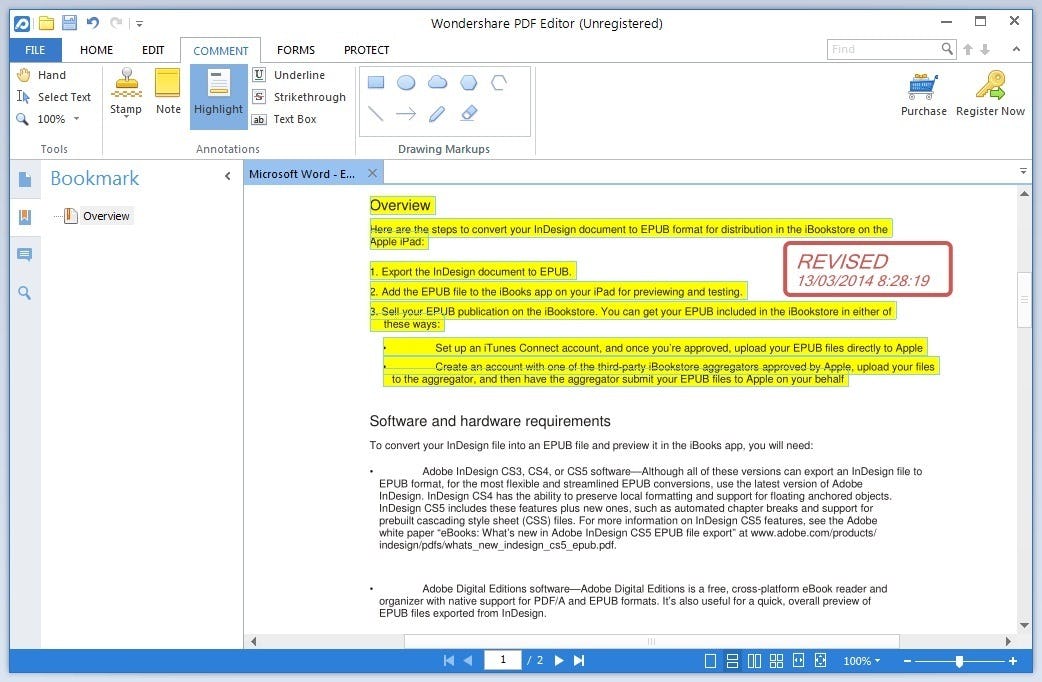The height and width of the screenshot is (682, 1042).
Task: Redo the last undone action
Action: (x=116, y=23)
